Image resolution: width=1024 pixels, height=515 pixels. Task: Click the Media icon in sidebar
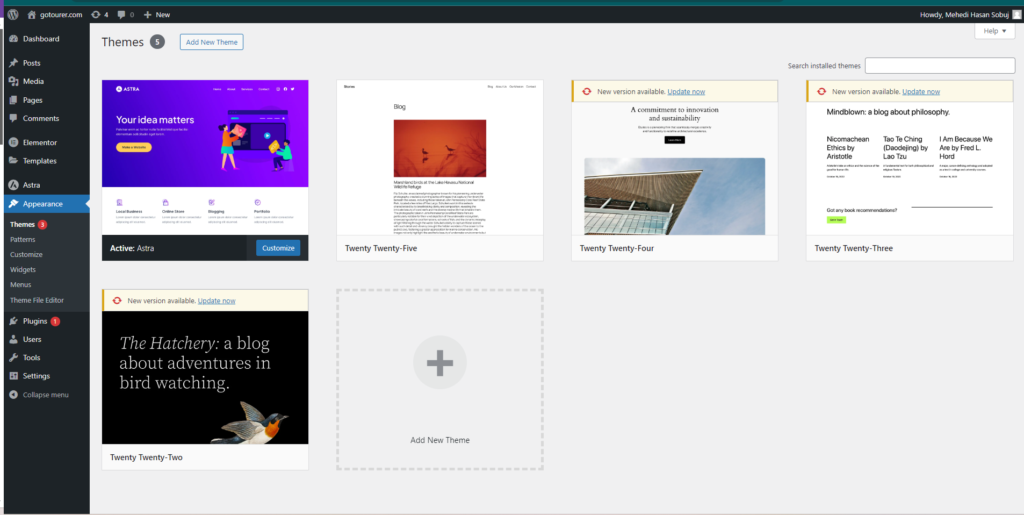point(14,82)
